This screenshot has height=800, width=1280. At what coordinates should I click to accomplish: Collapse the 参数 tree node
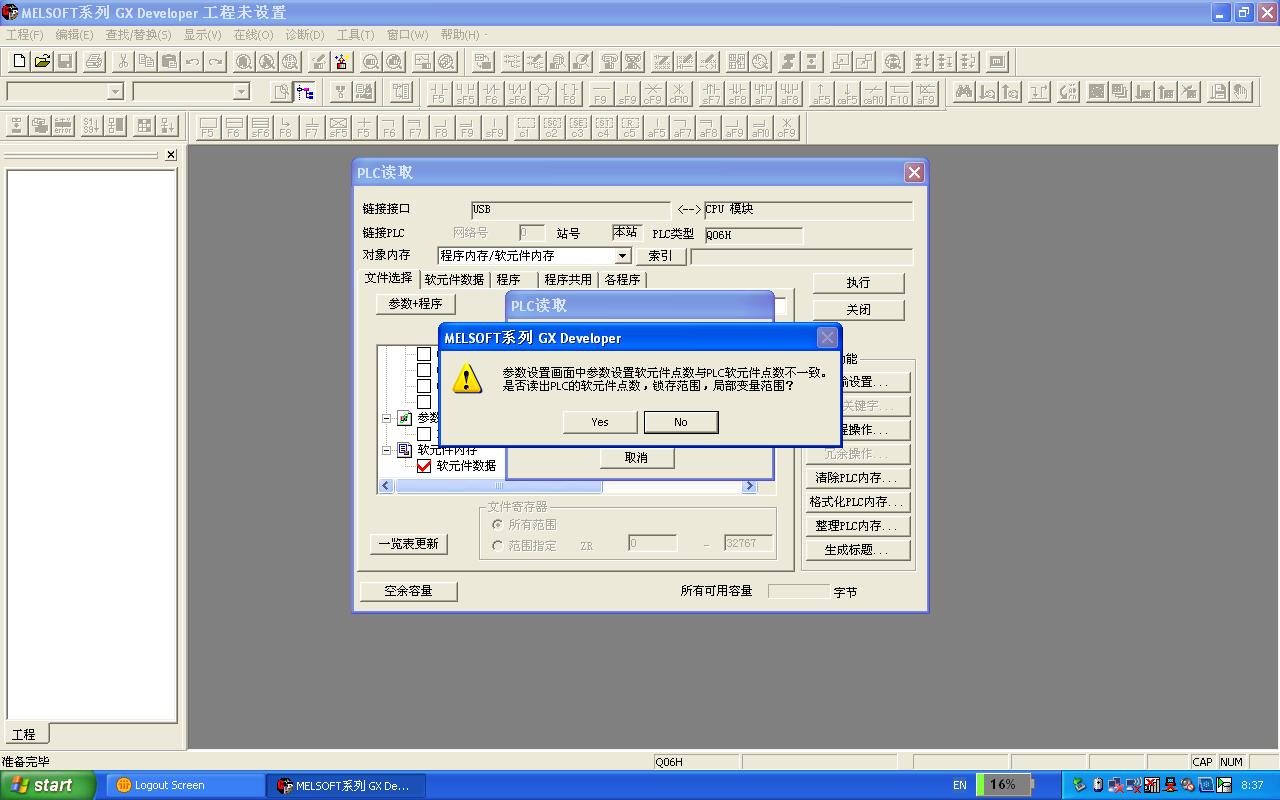click(x=387, y=418)
